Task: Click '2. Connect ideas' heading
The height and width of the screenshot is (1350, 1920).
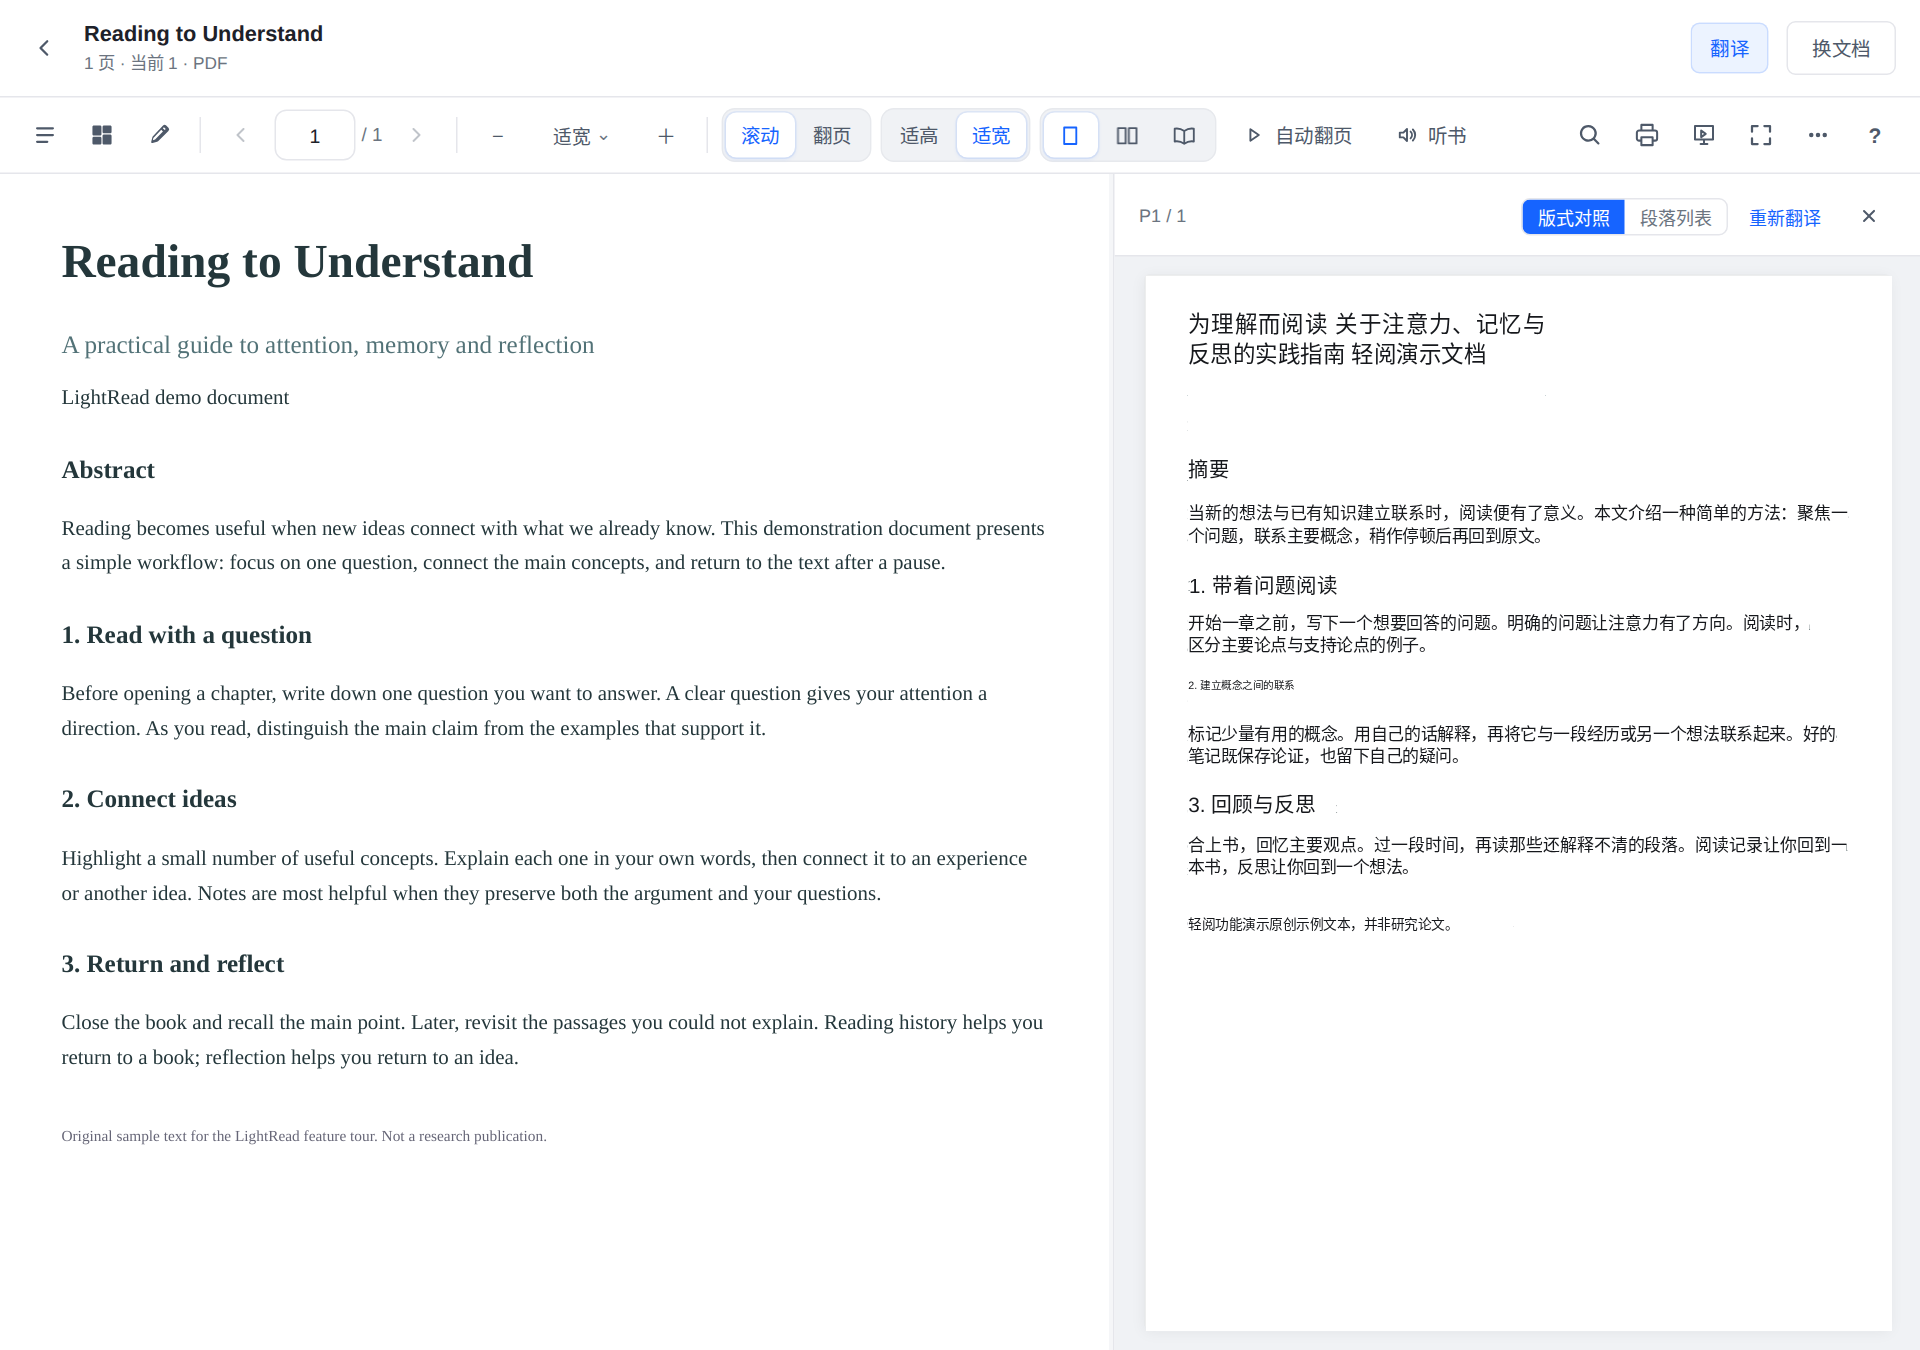Action: click(149, 799)
